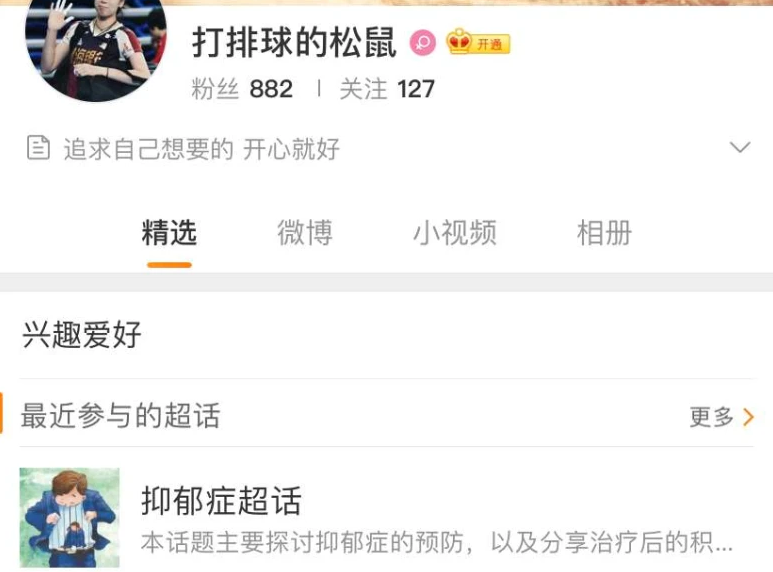Image resolution: width=773 pixels, height=572 pixels.
Task: Open the 抑郁症超话 cover thumbnail
Action: [x=70, y=517]
